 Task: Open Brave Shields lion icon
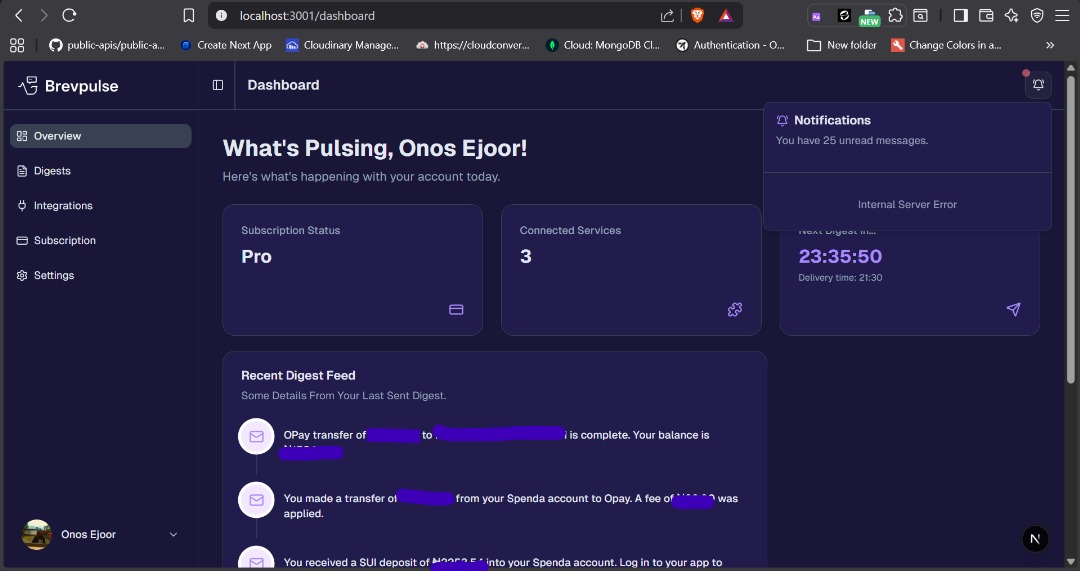click(697, 15)
